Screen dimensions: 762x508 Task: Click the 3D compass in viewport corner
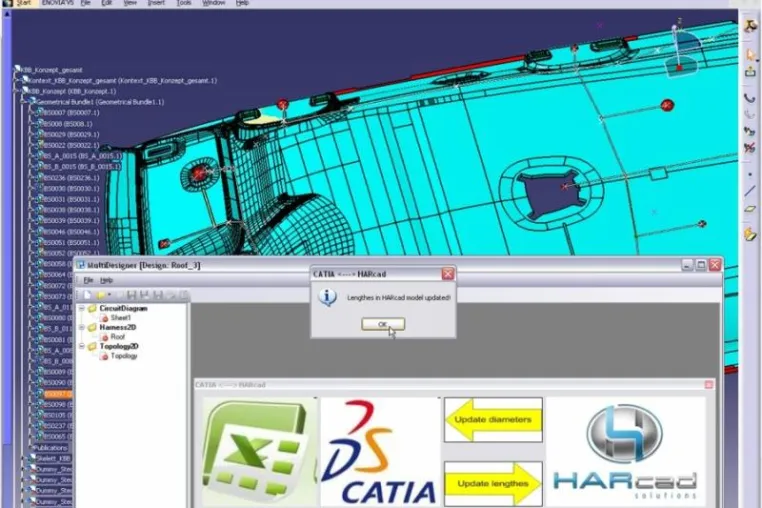pyautogui.click(x=682, y=49)
